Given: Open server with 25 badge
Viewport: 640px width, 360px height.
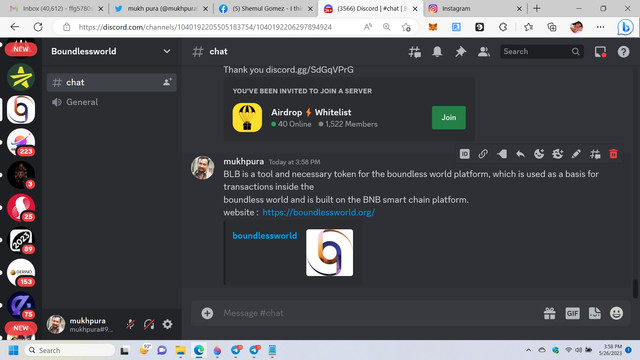Looking at the screenshot, I should point(21,208).
